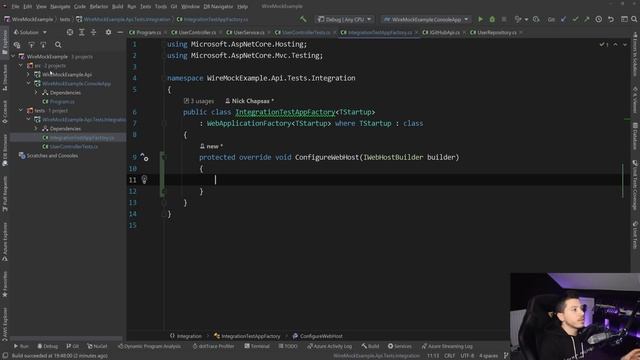
Task: Open the Refactor menu
Action: tap(99, 7)
